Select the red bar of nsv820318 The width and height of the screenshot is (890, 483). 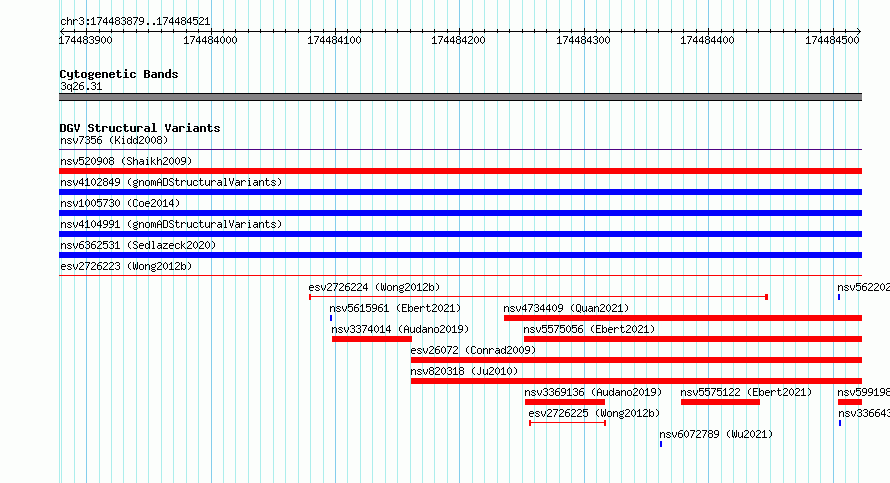tap(636, 381)
